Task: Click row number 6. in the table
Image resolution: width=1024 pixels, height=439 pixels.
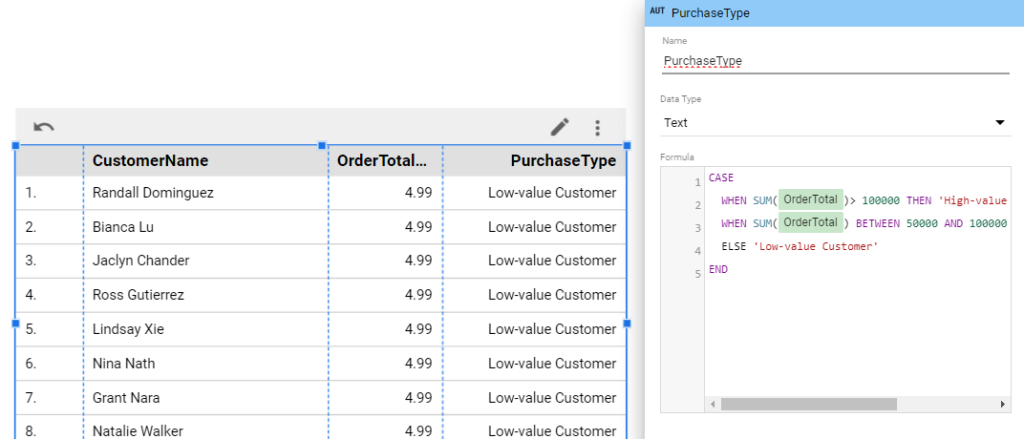Action: pos(31,363)
